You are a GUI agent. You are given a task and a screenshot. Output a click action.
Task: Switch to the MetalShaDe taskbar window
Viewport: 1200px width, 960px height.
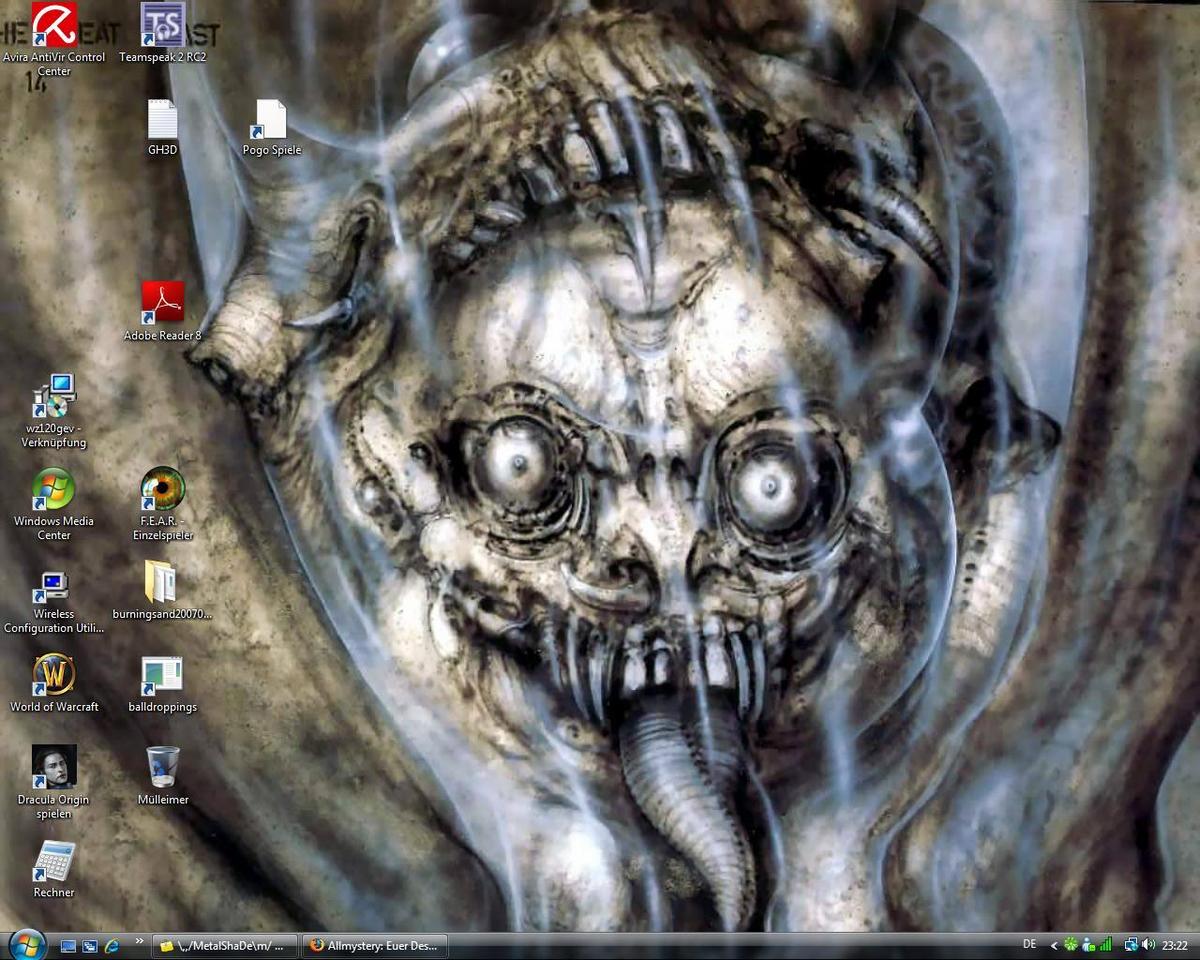225,945
